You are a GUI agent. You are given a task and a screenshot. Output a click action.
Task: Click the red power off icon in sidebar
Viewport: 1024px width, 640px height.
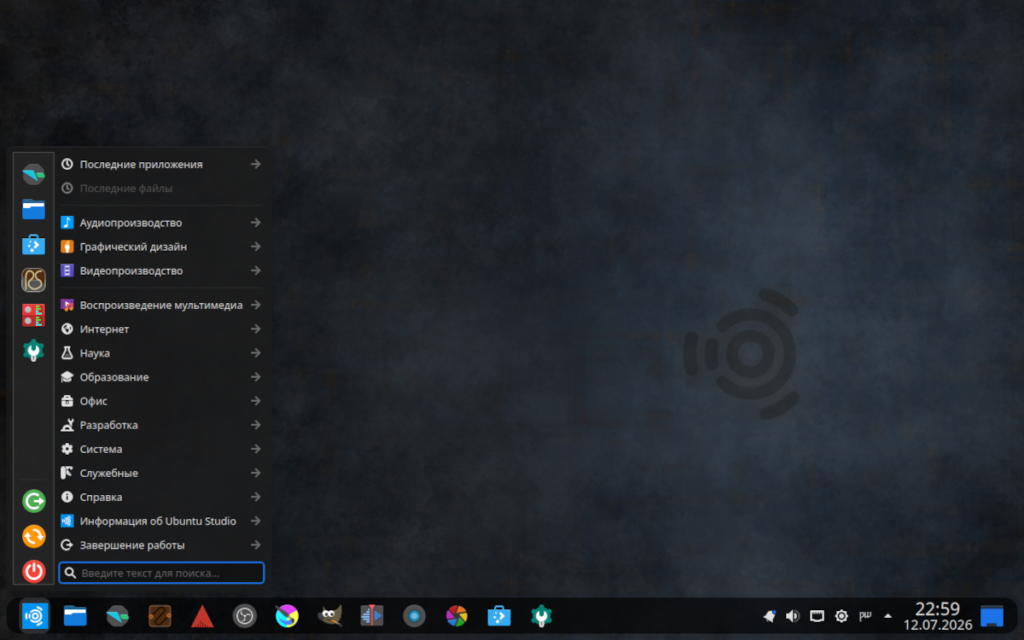click(x=33, y=571)
